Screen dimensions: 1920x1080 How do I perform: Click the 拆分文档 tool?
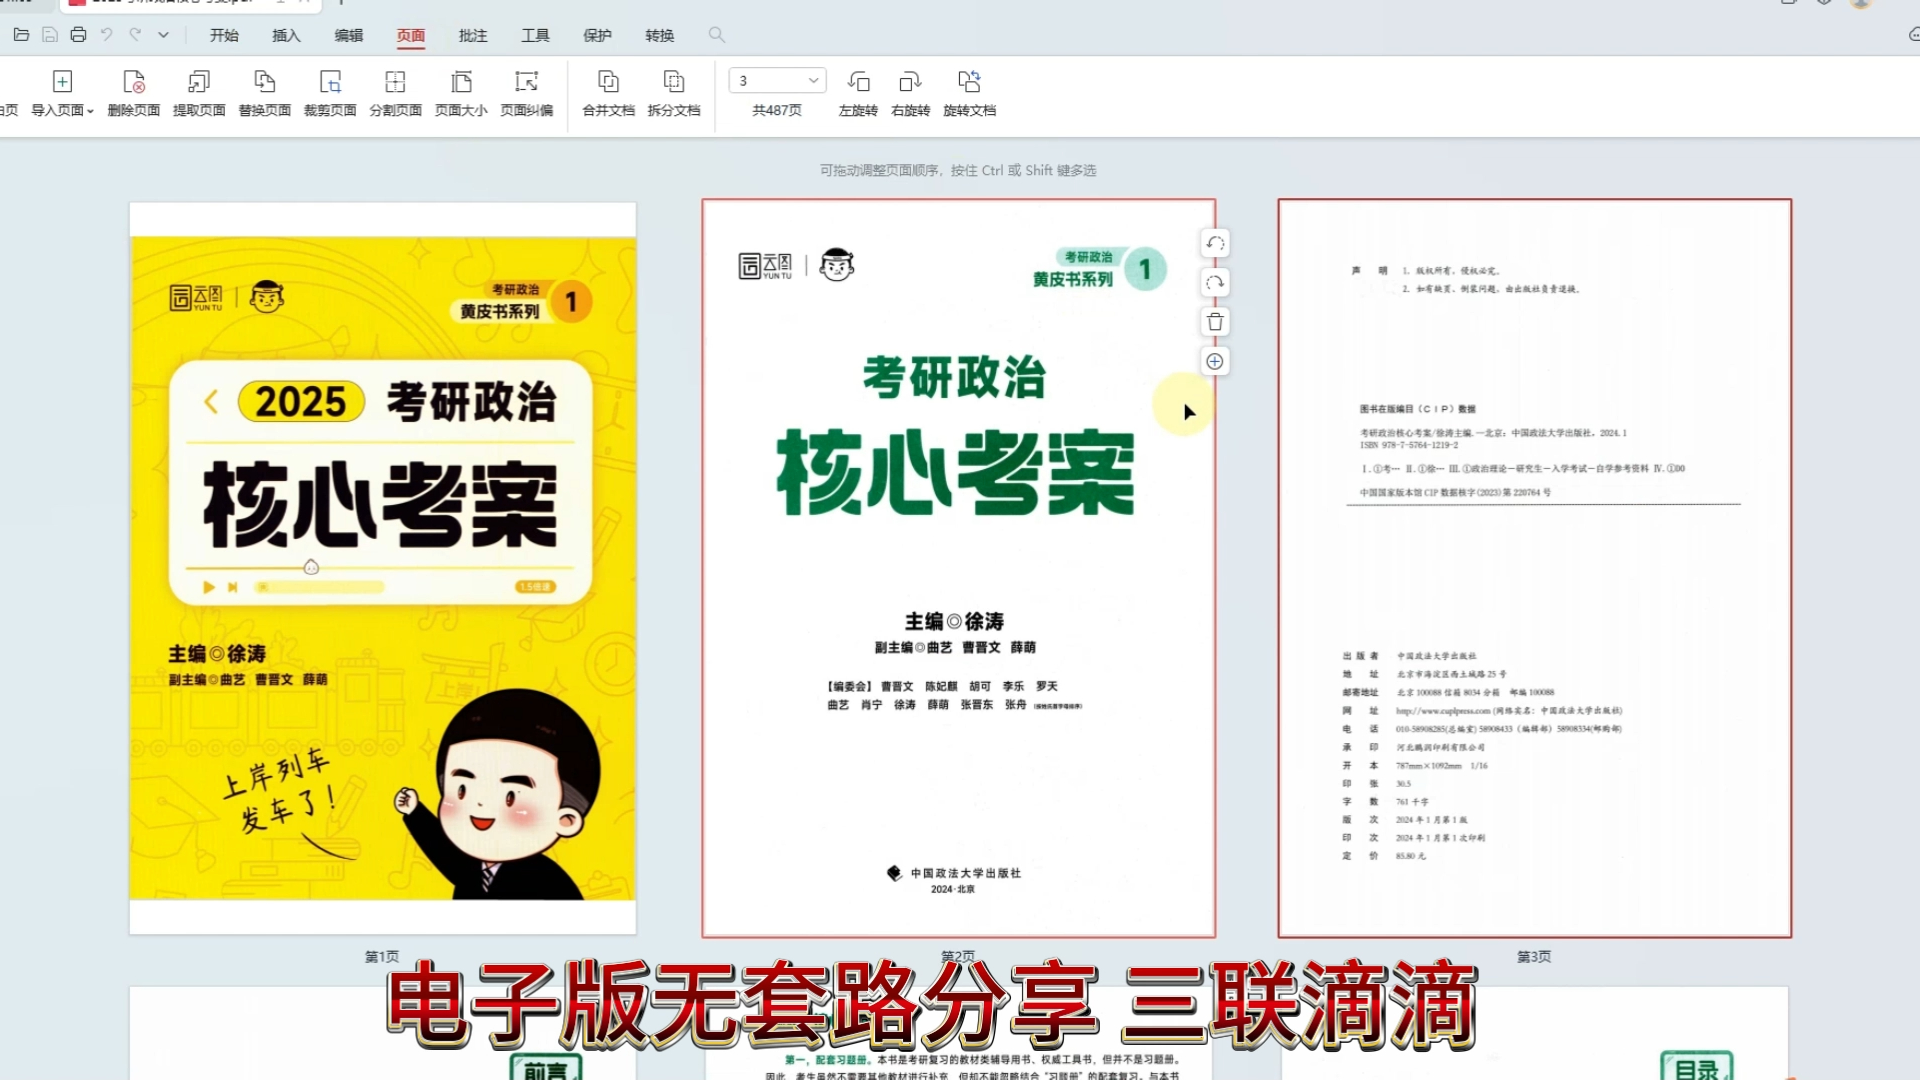(674, 94)
